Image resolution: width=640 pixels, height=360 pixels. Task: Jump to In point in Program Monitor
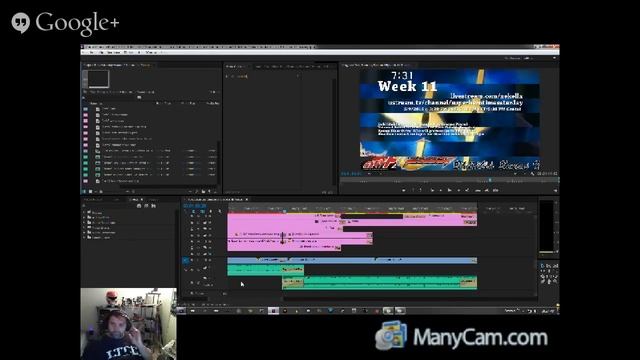click(432, 190)
